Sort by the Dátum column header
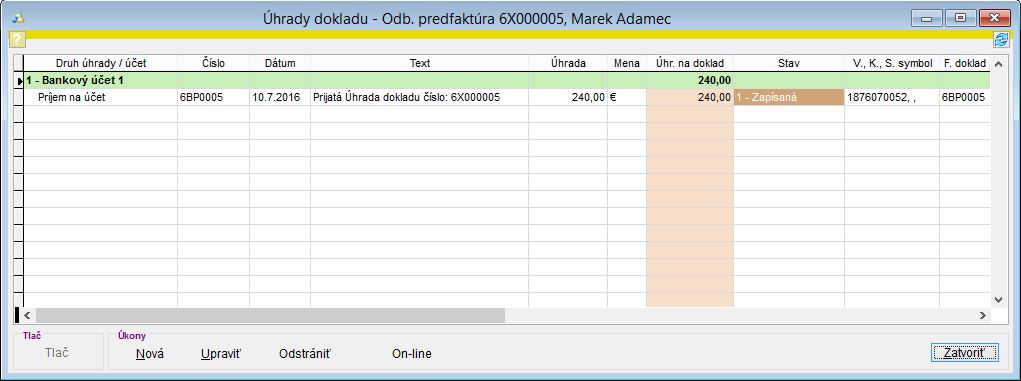The height and width of the screenshot is (381, 1021). pyautogui.click(x=280, y=64)
